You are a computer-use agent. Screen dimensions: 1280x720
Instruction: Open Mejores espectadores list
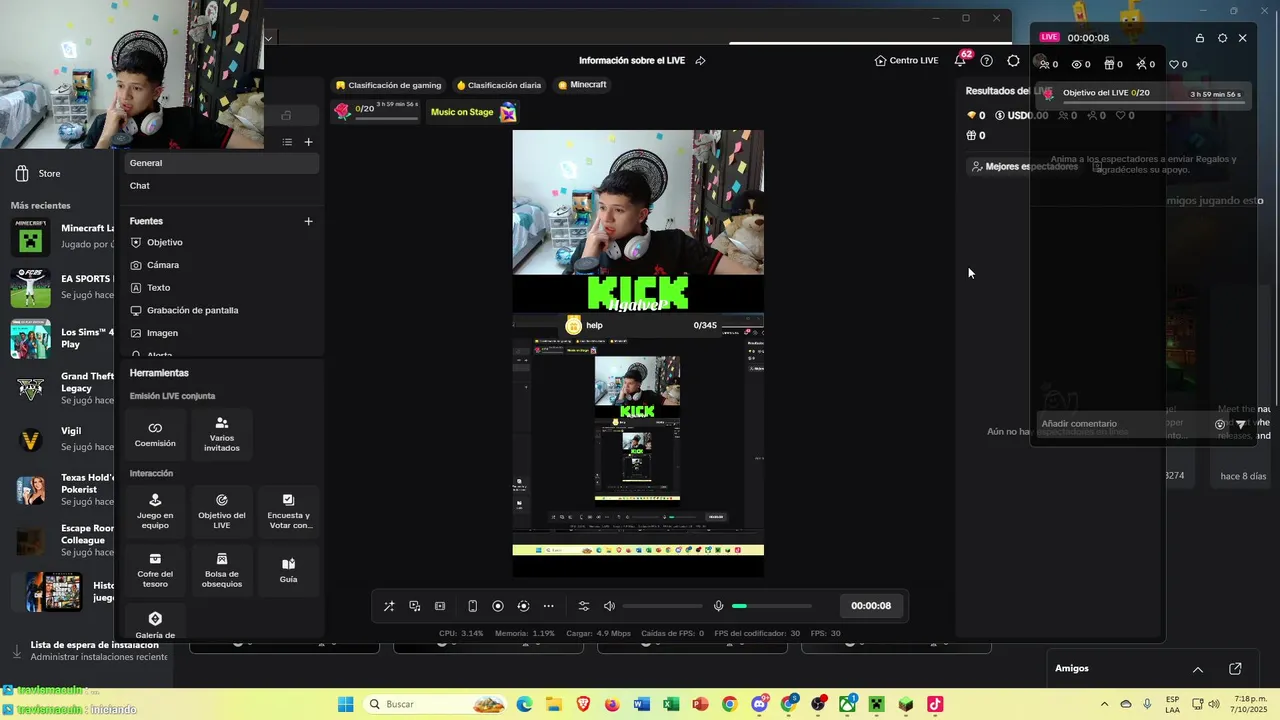coord(1025,167)
